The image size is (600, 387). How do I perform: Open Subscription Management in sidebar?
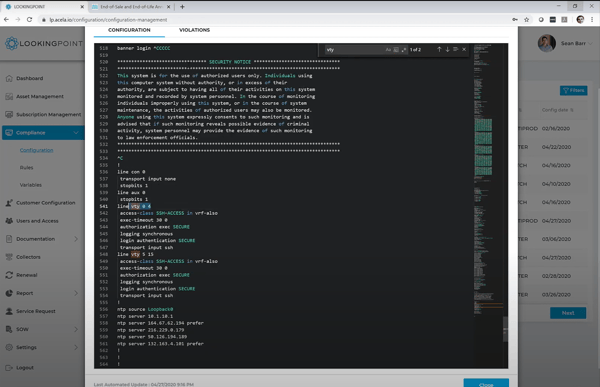[x=48, y=114]
